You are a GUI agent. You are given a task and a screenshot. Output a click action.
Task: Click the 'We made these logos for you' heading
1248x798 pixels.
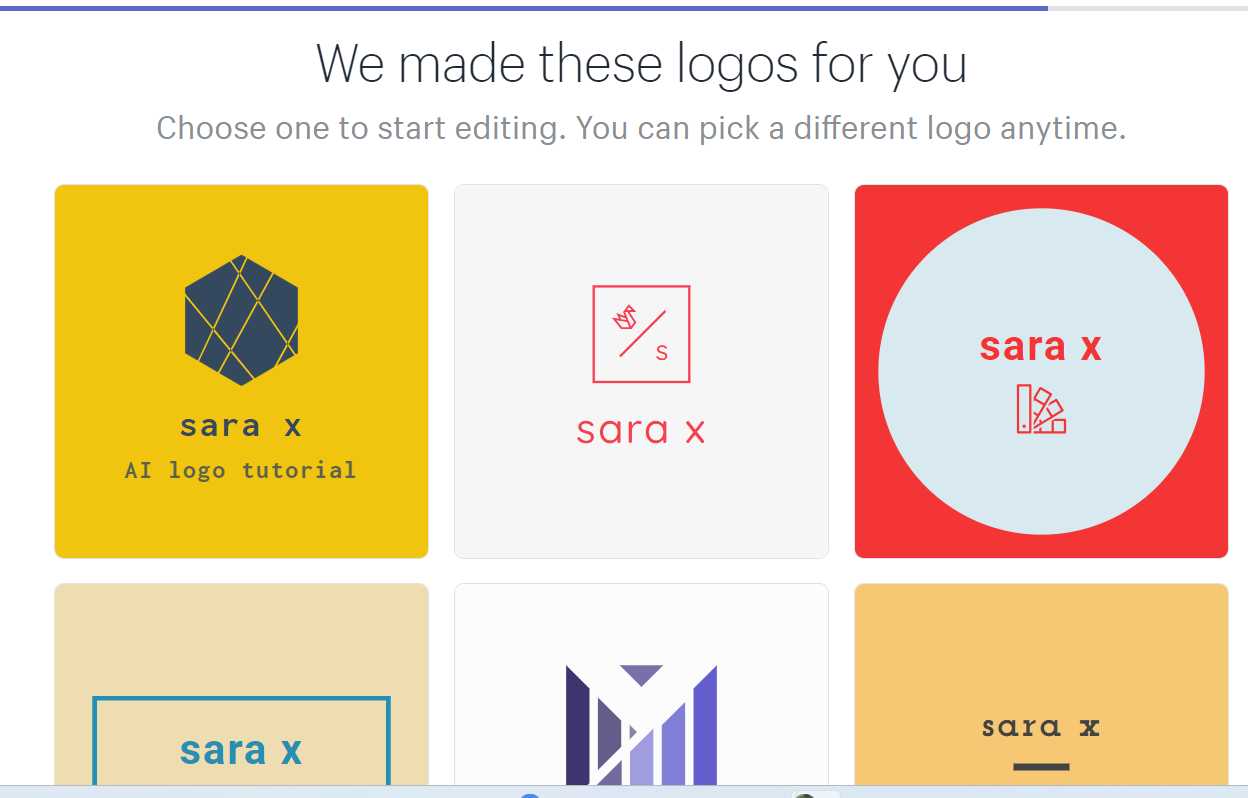coord(641,64)
